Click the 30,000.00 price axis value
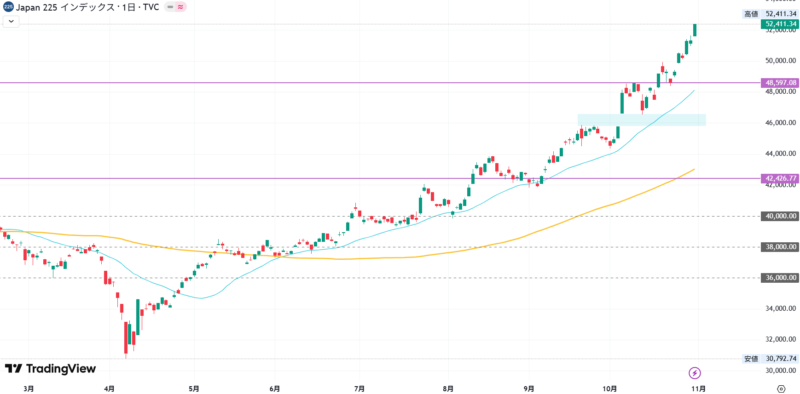800x394 pixels. [x=781, y=371]
